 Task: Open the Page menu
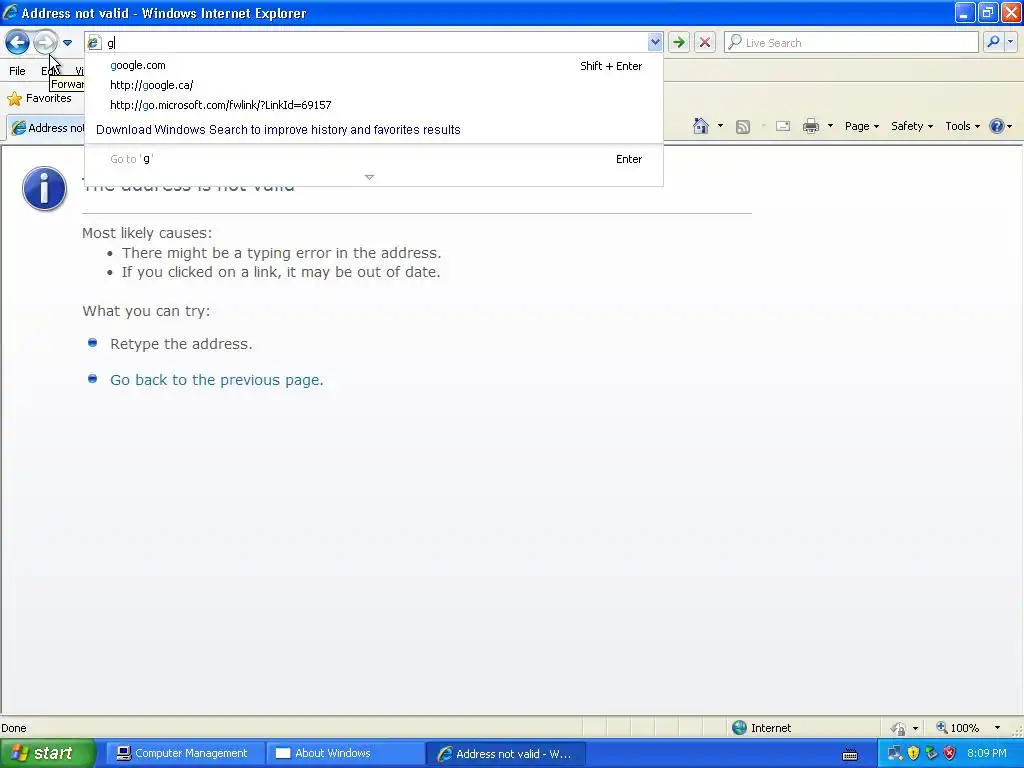coord(861,126)
